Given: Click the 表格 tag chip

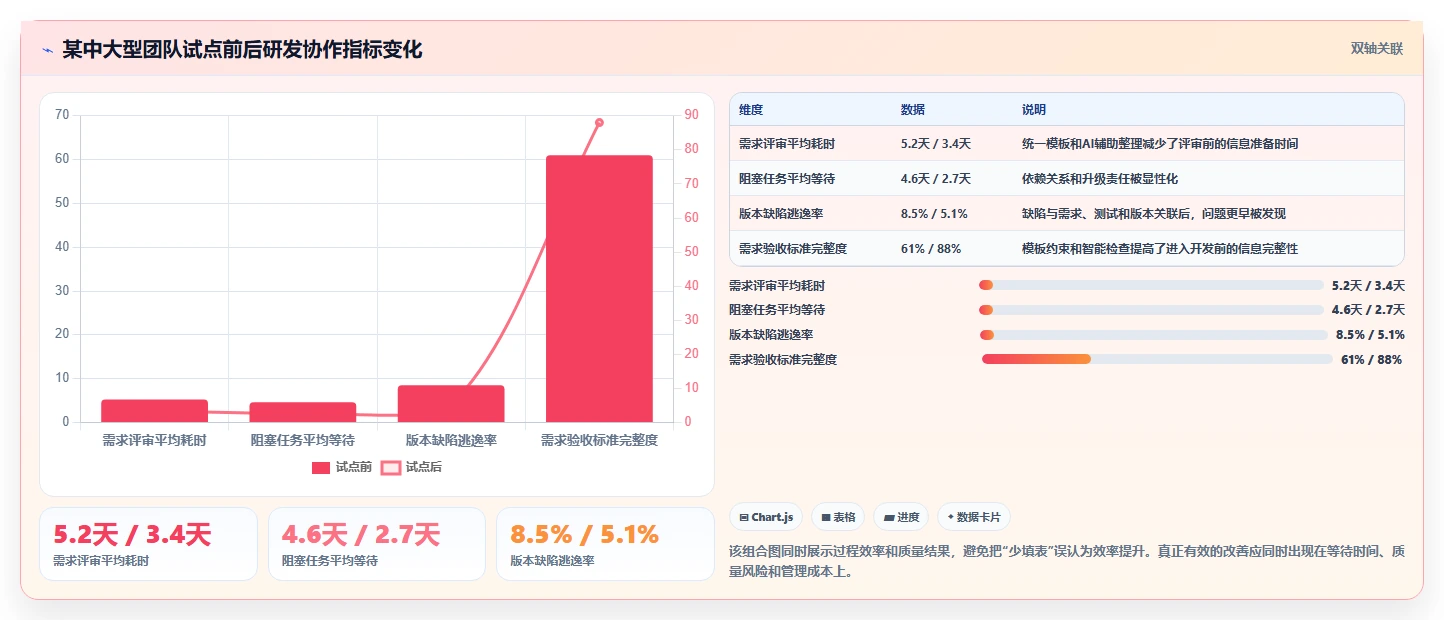Looking at the screenshot, I should [838, 517].
